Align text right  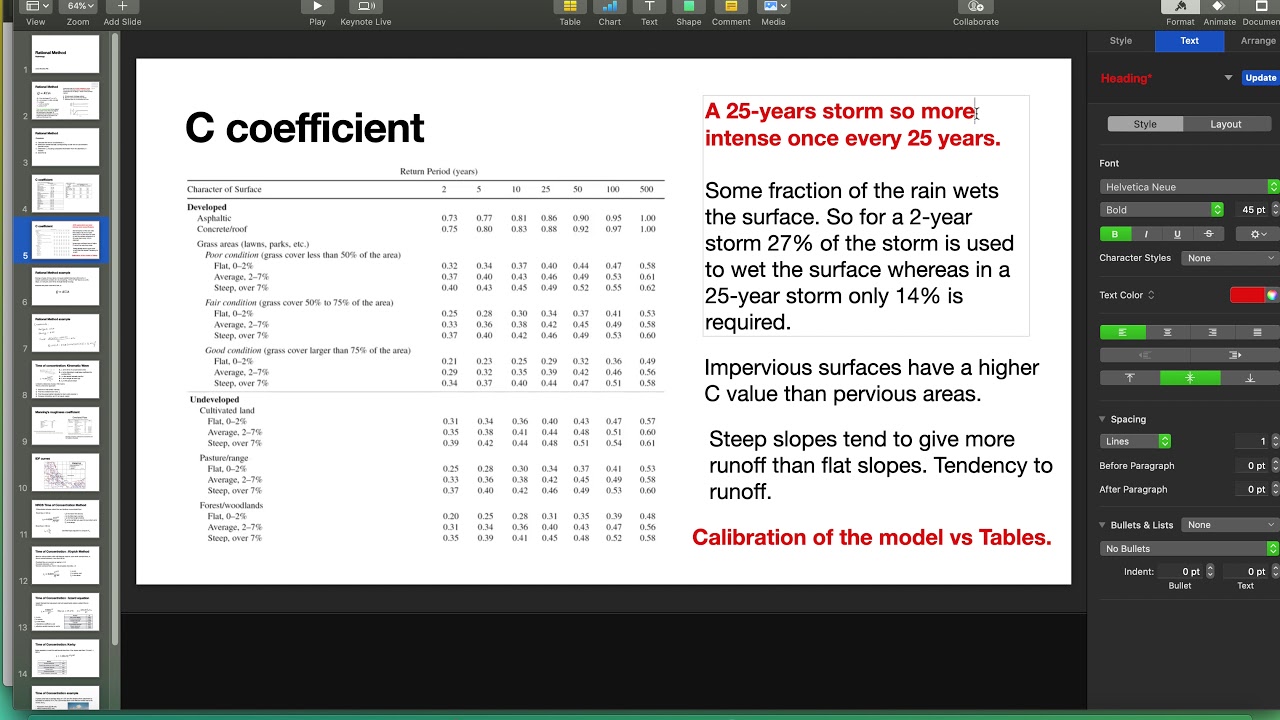1212,332
